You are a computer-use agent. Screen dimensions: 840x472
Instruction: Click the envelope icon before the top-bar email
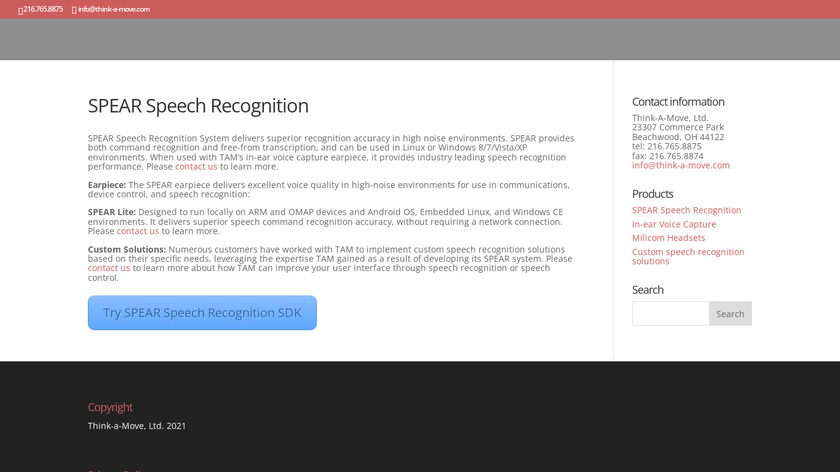74,10
